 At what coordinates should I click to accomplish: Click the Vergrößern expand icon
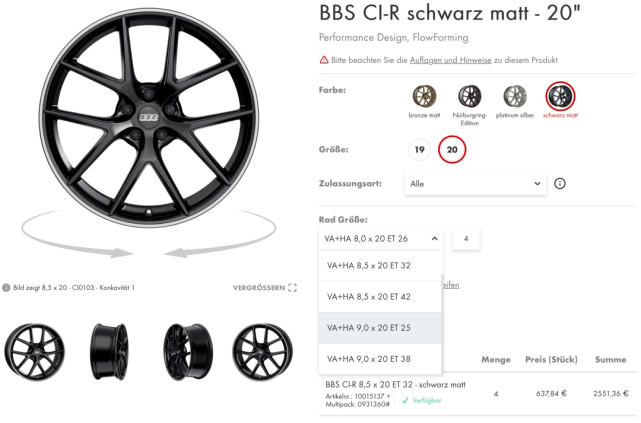(292, 288)
